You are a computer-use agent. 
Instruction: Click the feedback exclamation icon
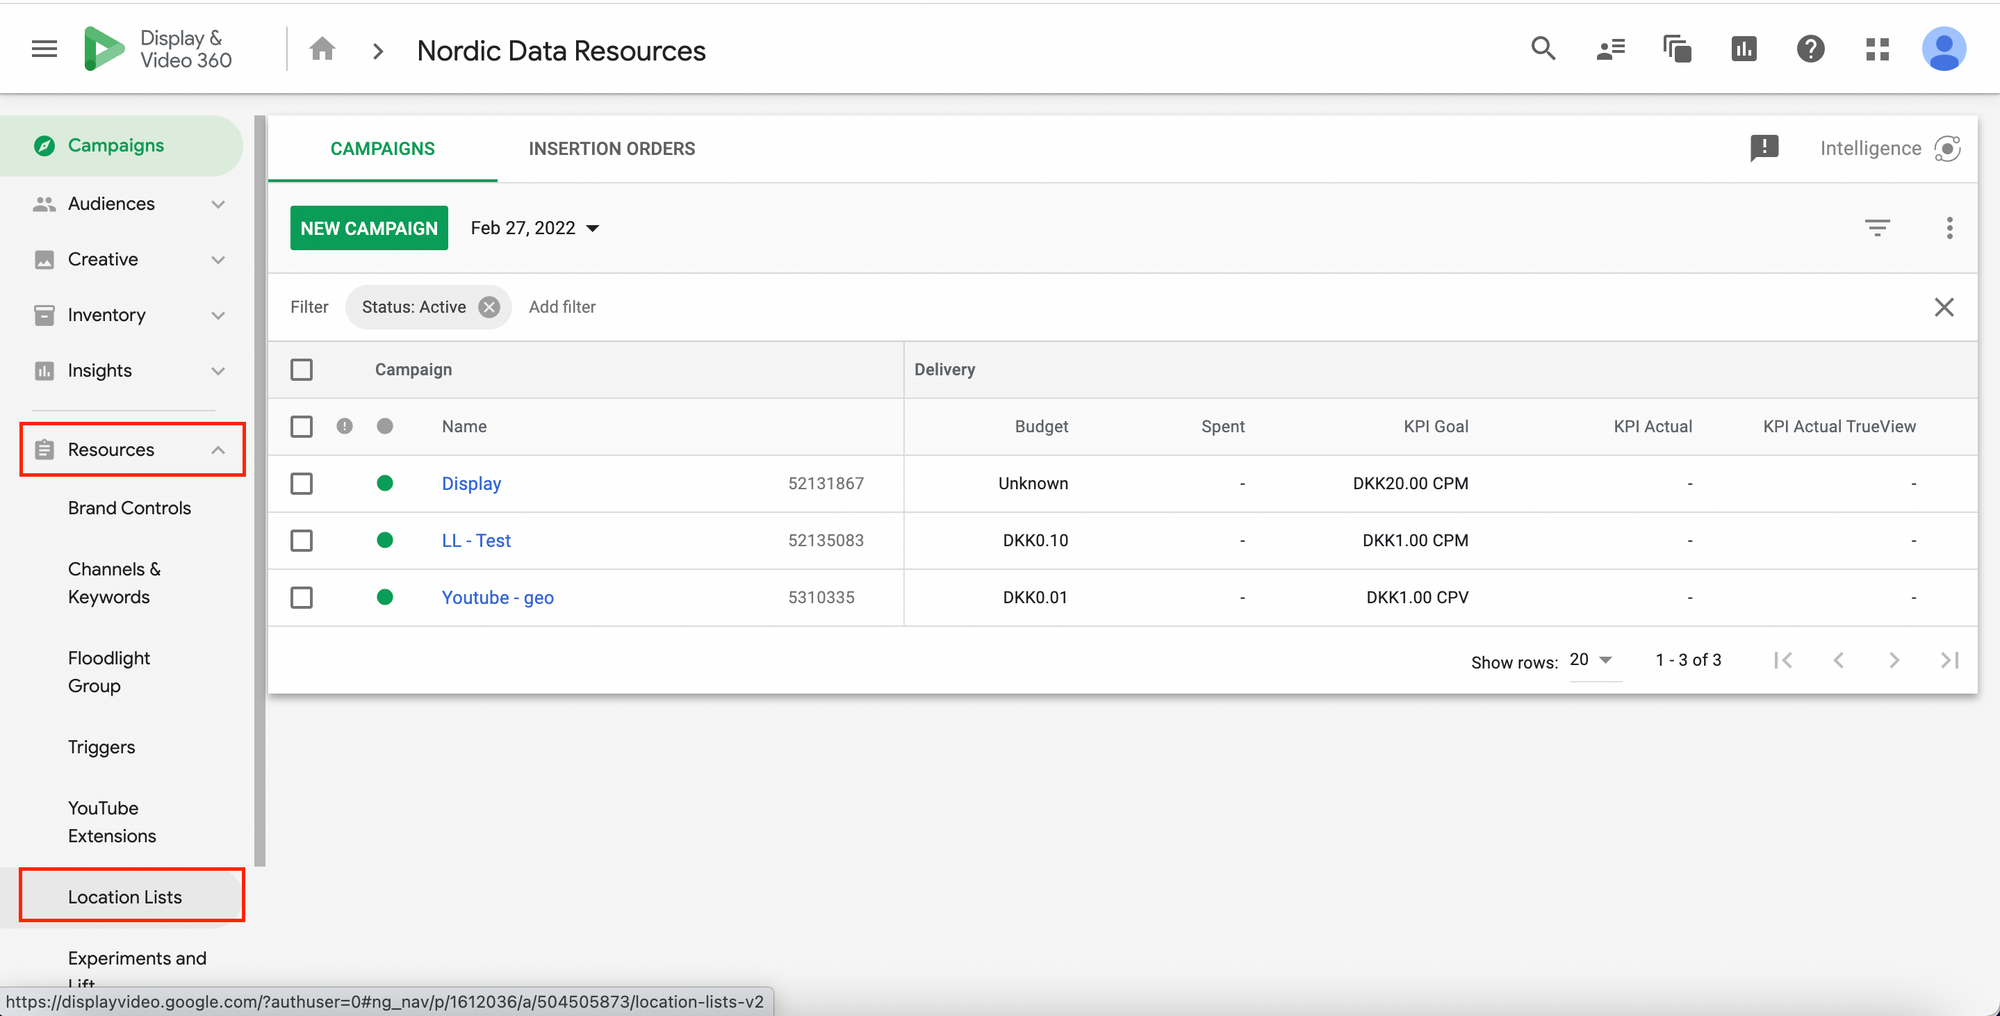click(x=1764, y=148)
